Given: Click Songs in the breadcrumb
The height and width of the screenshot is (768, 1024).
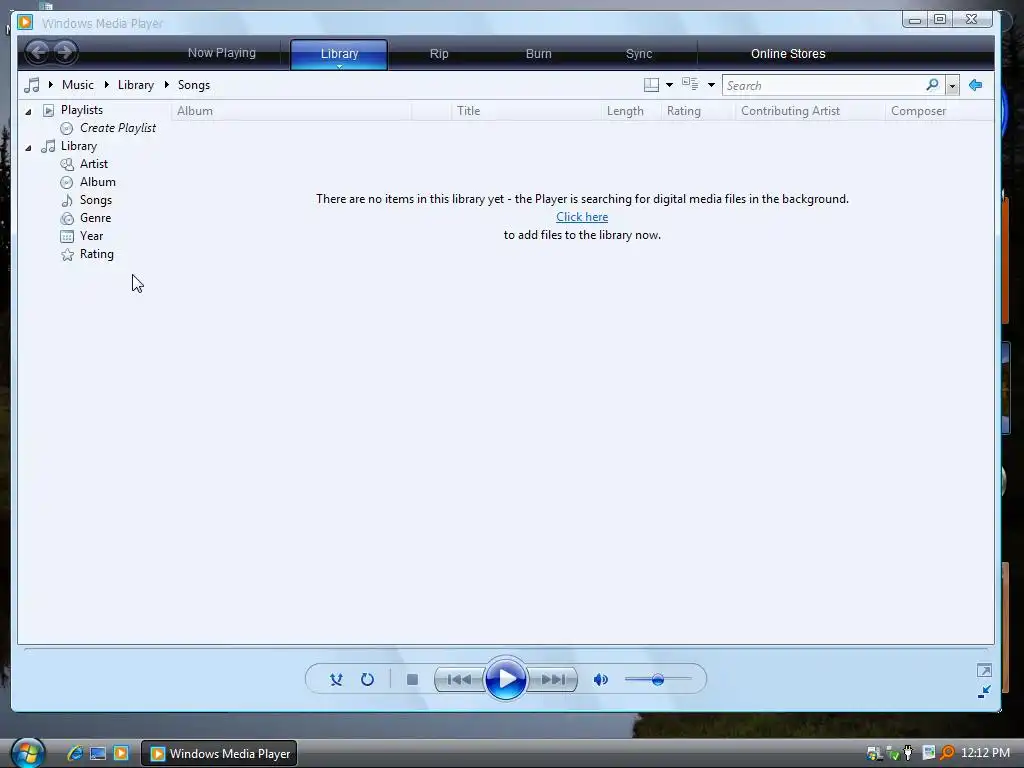Looking at the screenshot, I should pos(194,85).
